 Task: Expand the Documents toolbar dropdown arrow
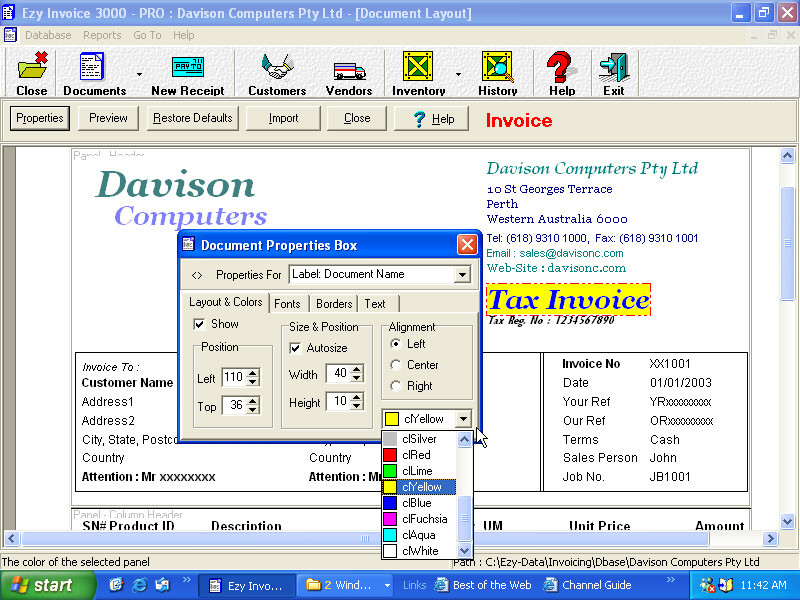click(139, 74)
